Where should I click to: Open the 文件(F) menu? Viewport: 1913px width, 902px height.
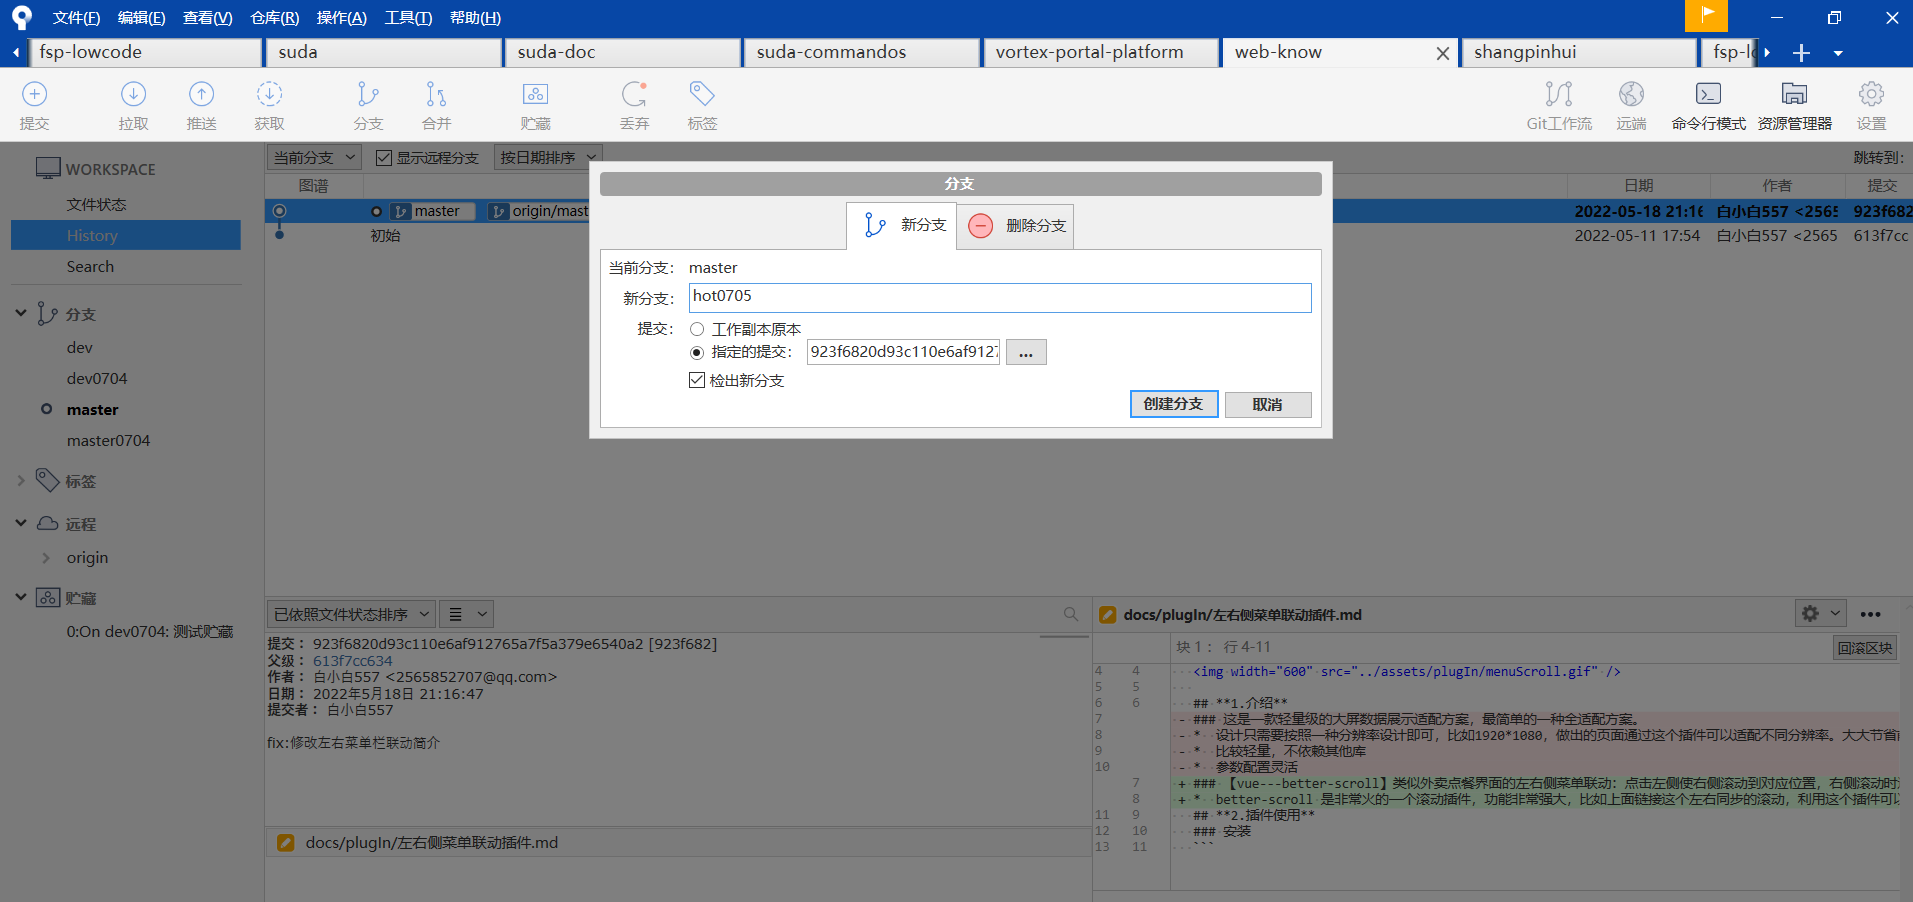[x=76, y=17]
